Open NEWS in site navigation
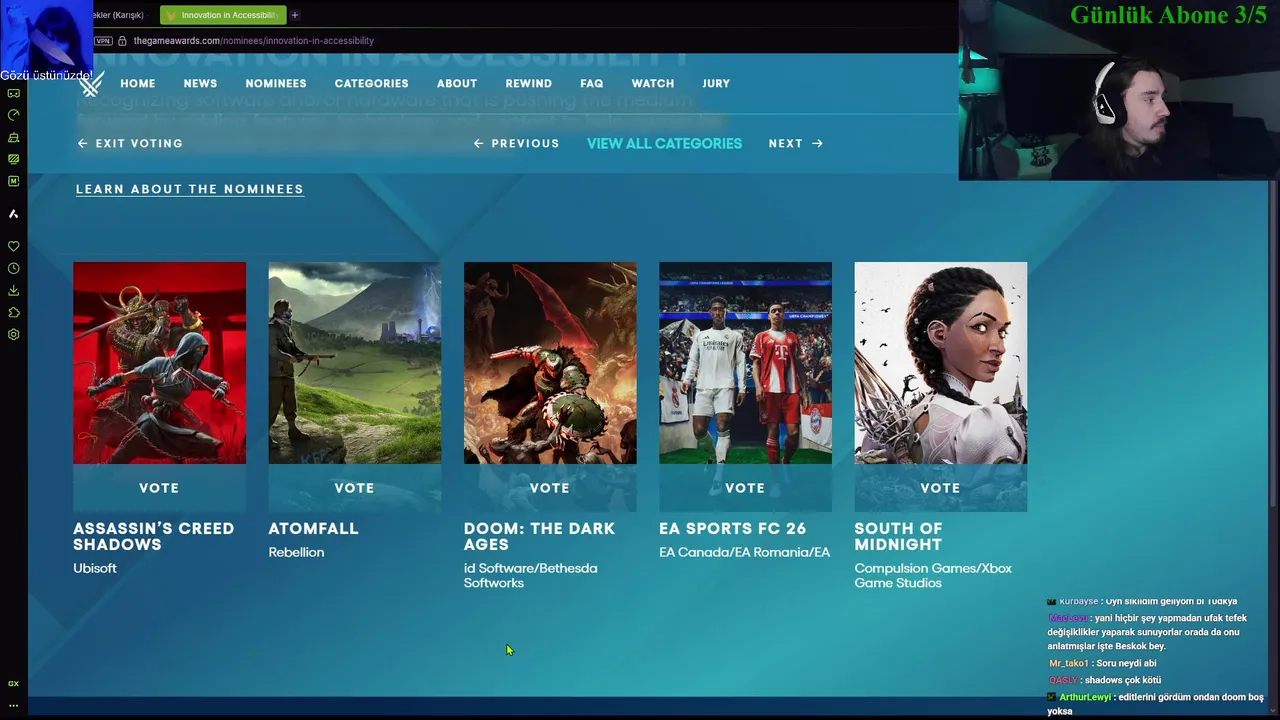The width and height of the screenshot is (1280, 720). tap(200, 84)
